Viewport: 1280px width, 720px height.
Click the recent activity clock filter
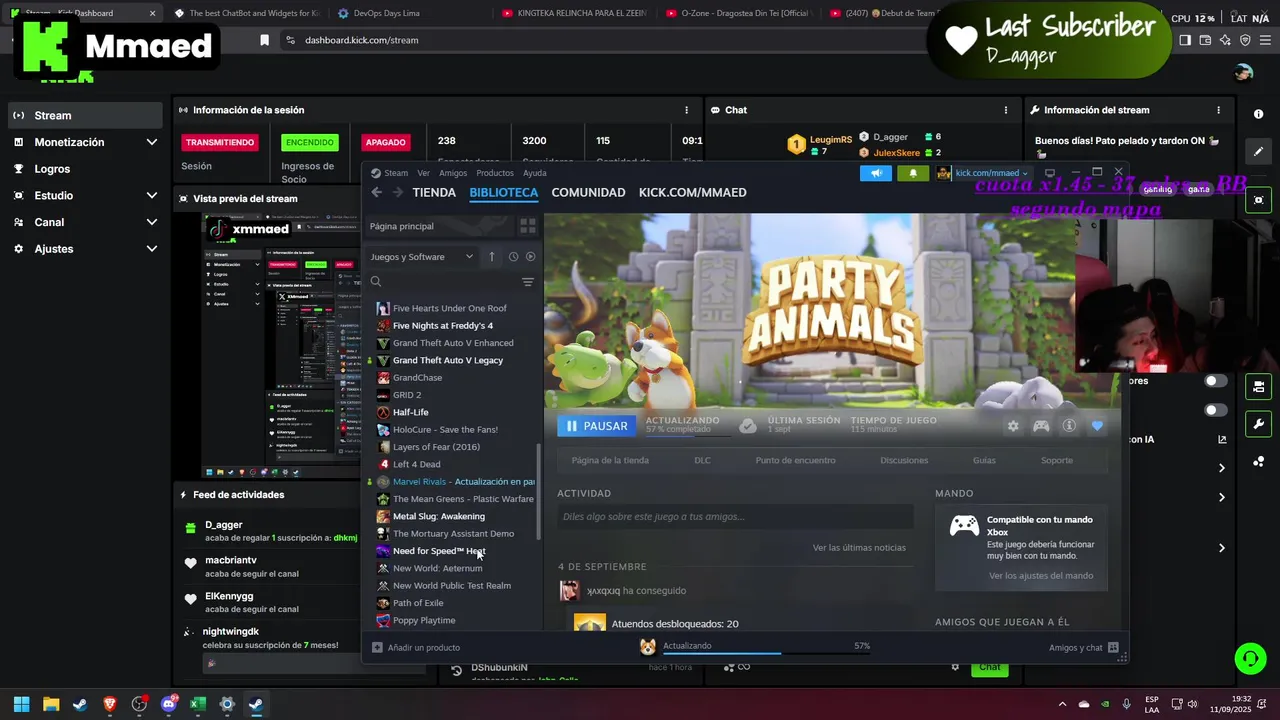tap(513, 257)
